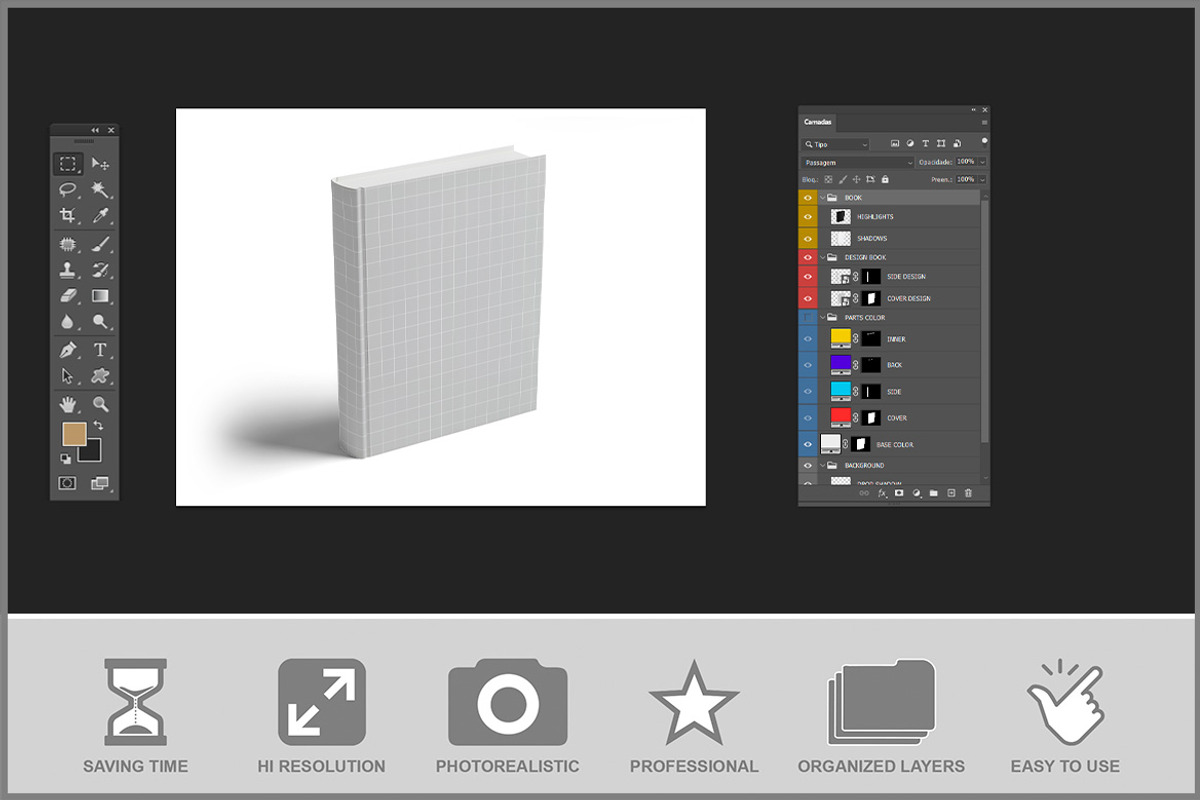Filter for smart objects
The image size is (1200, 800).
957,144
